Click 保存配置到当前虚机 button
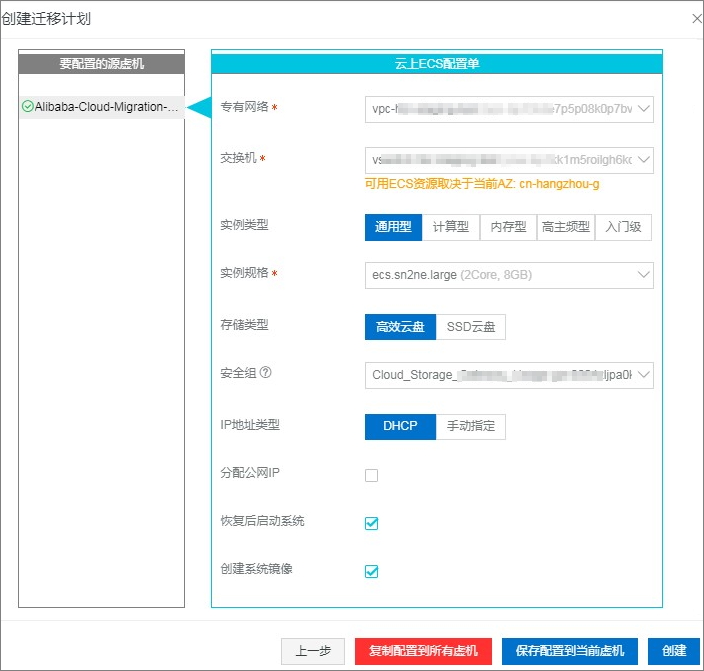This screenshot has height=671, width=704. (x=570, y=651)
